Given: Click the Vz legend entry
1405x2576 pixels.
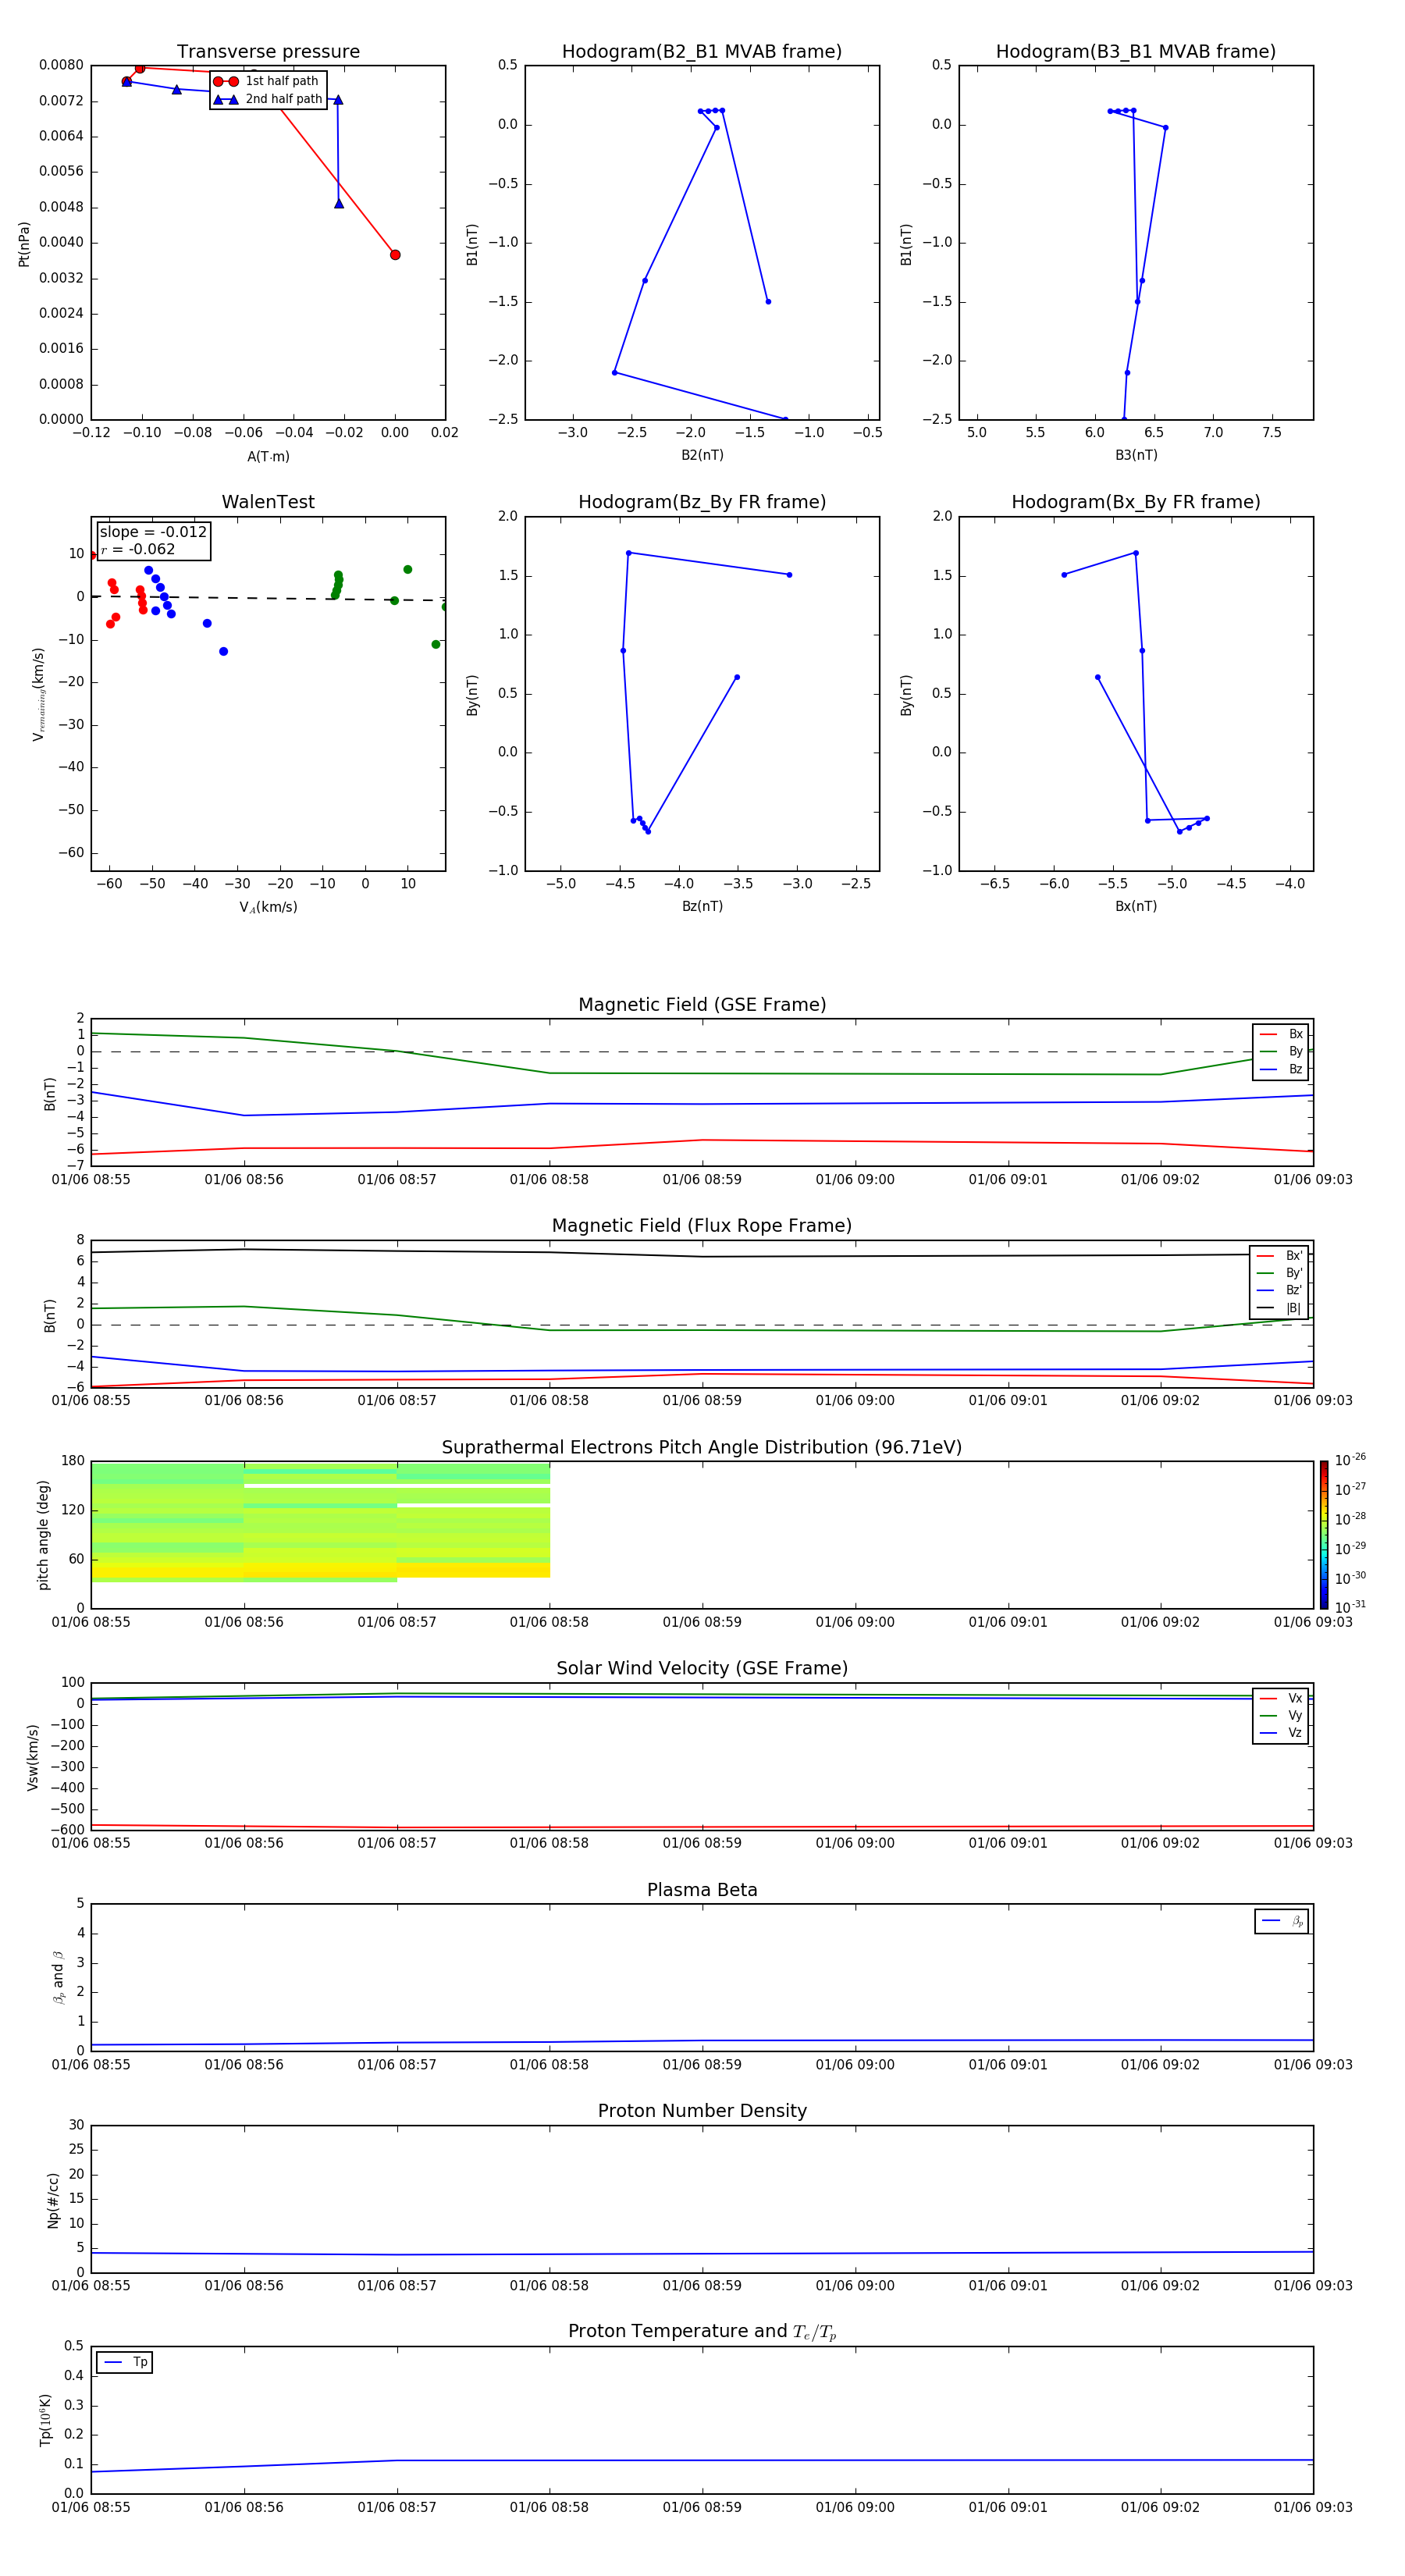Looking at the screenshot, I should point(1281,1733).
